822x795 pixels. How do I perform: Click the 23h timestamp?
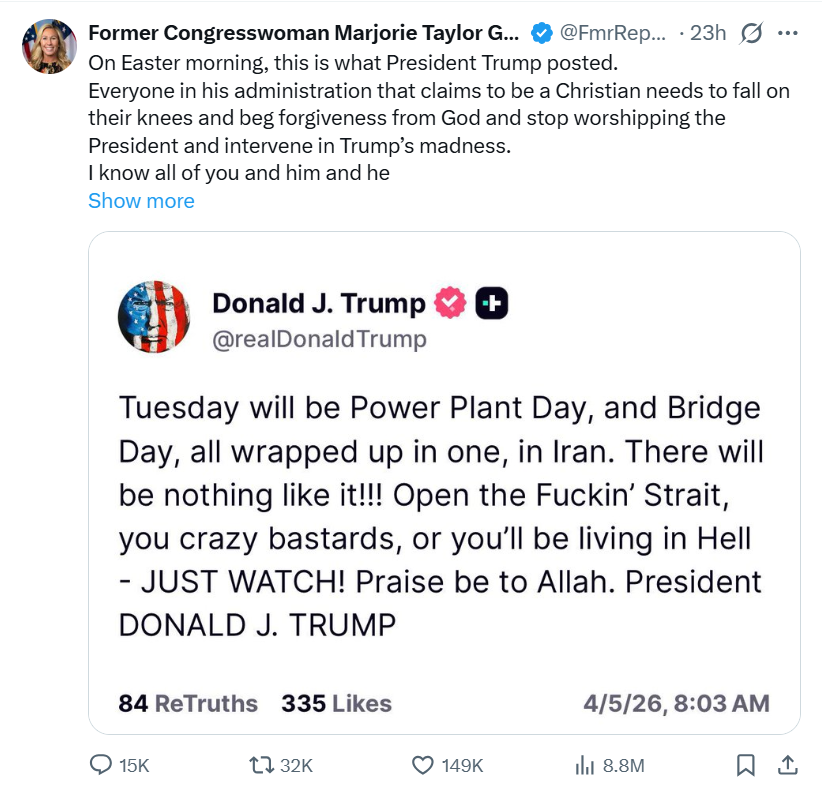tap(708, 33)
